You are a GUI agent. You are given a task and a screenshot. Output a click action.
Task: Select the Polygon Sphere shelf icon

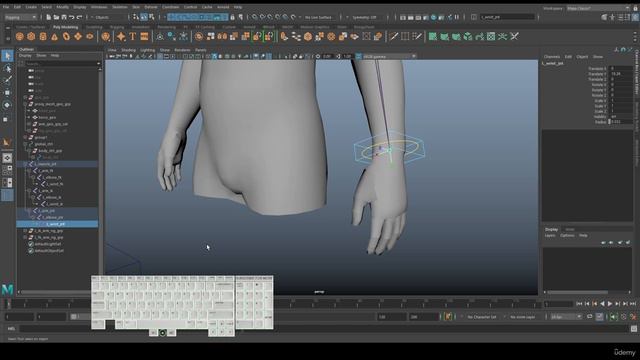(x=19, y=37)
